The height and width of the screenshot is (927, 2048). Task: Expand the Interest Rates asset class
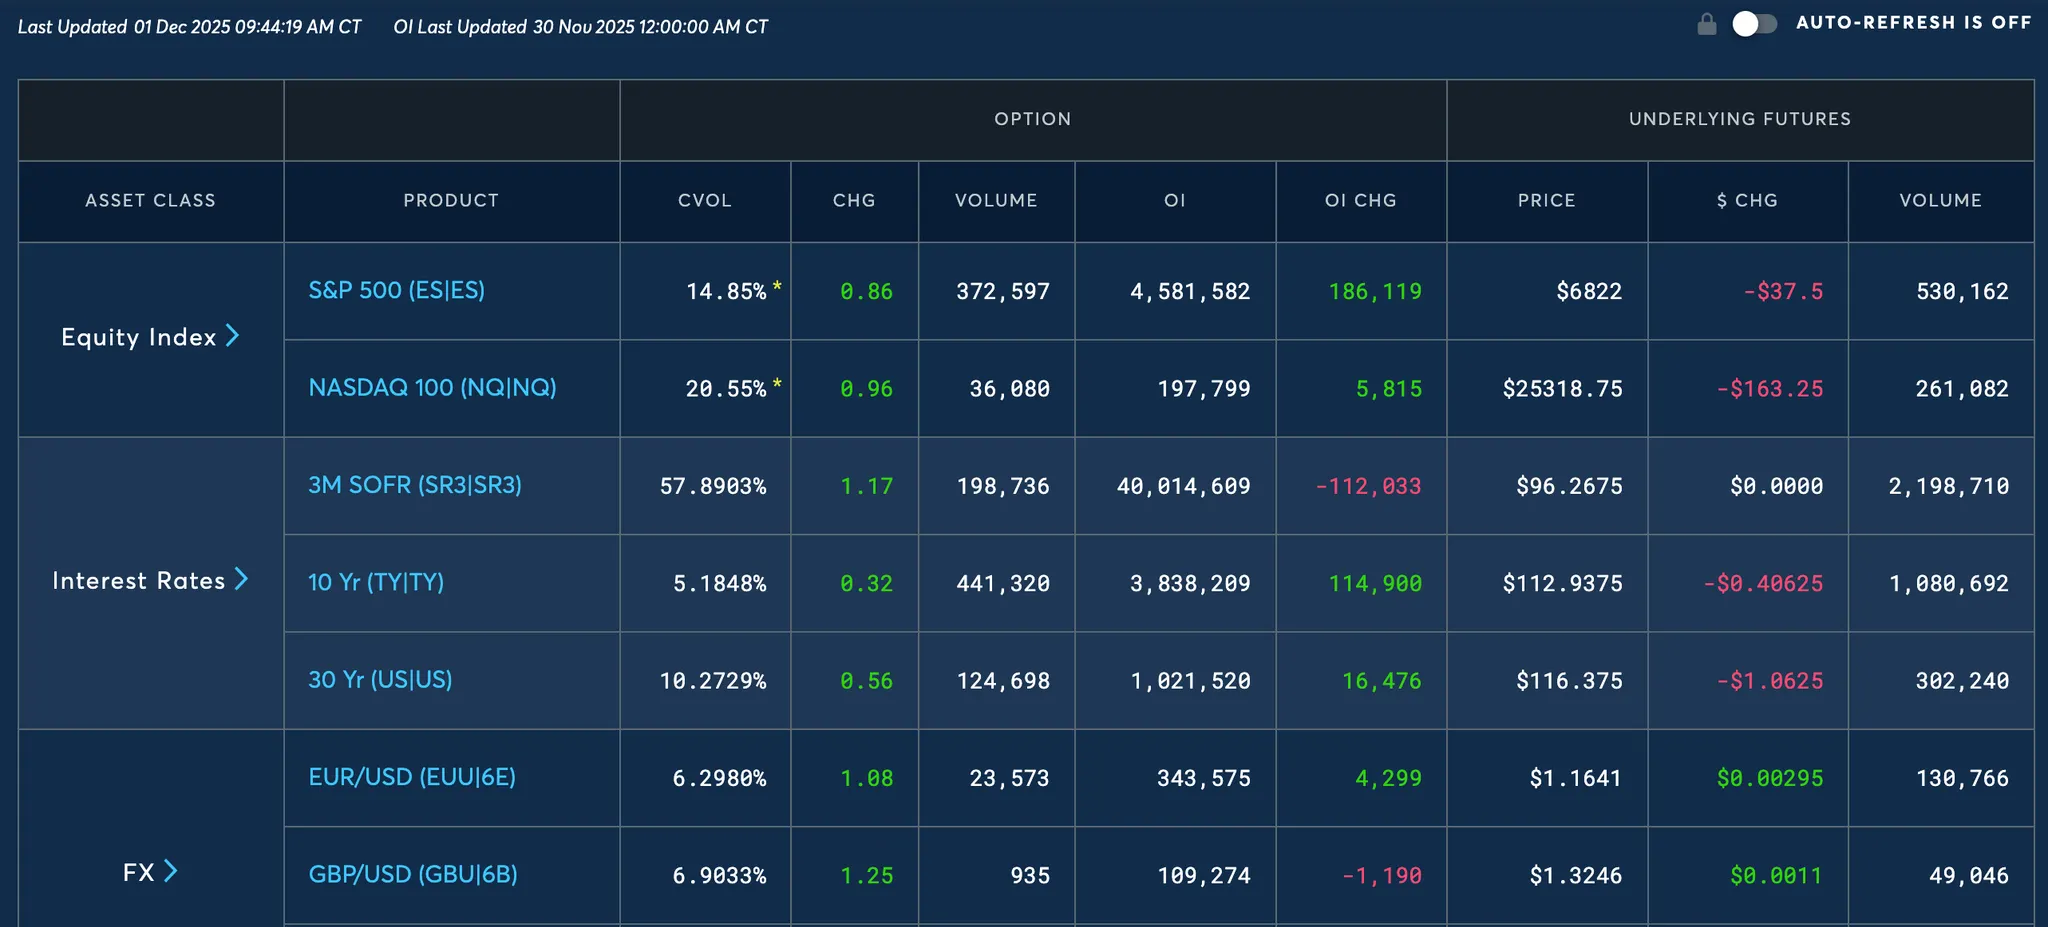241,580
